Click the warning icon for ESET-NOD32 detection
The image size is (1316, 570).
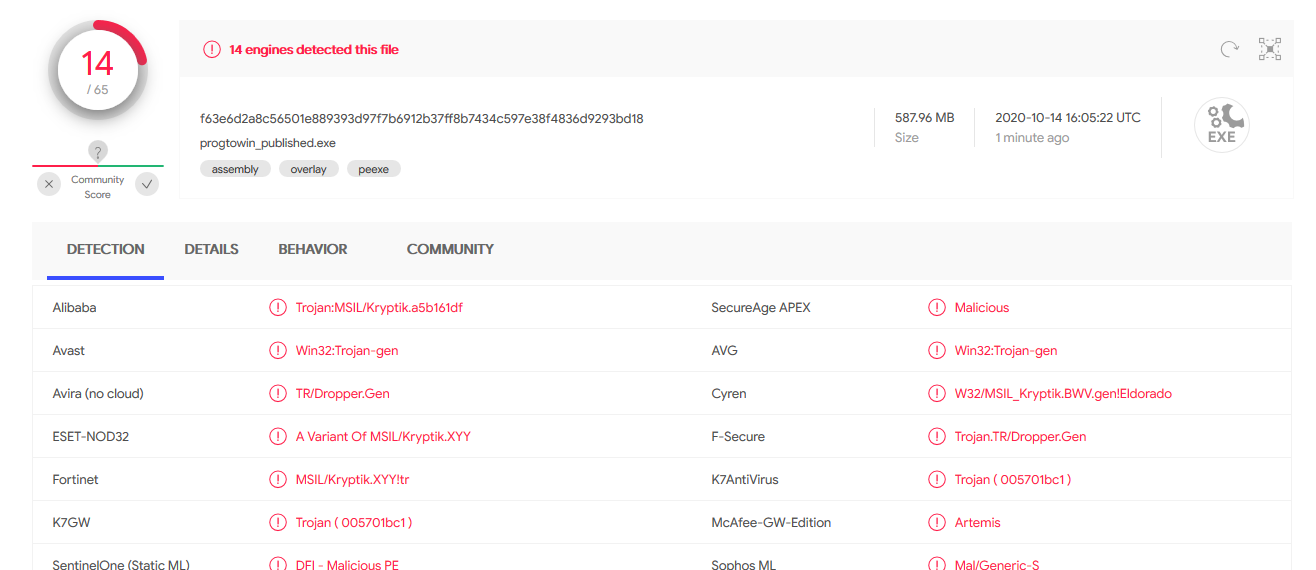tap(278, 436)
